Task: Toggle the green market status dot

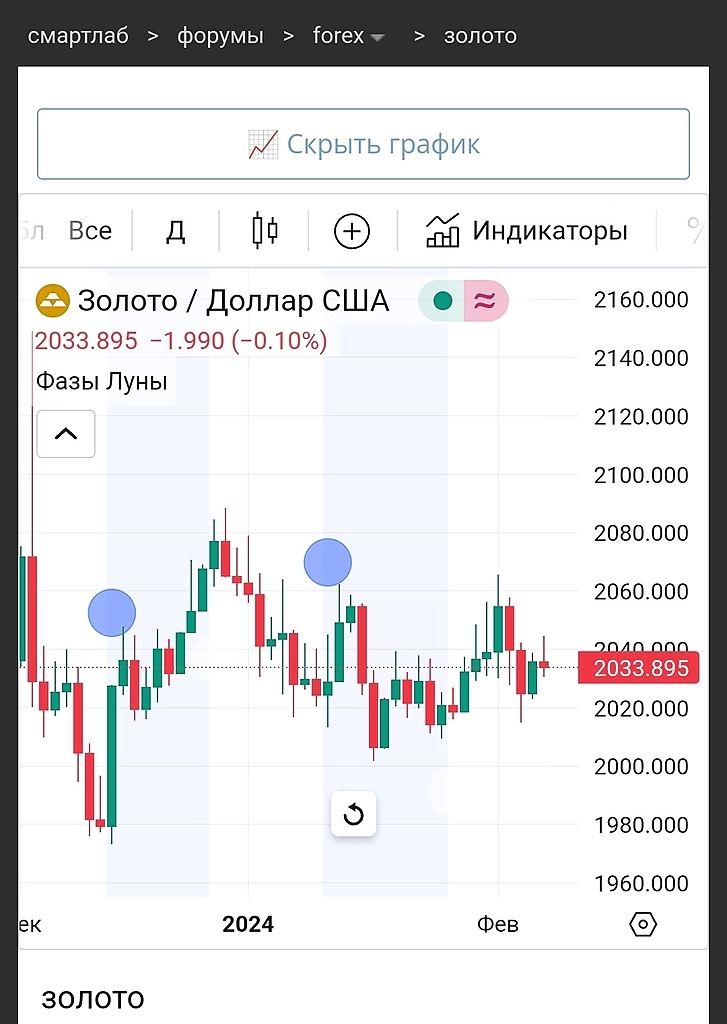Action: pos(442,301)
